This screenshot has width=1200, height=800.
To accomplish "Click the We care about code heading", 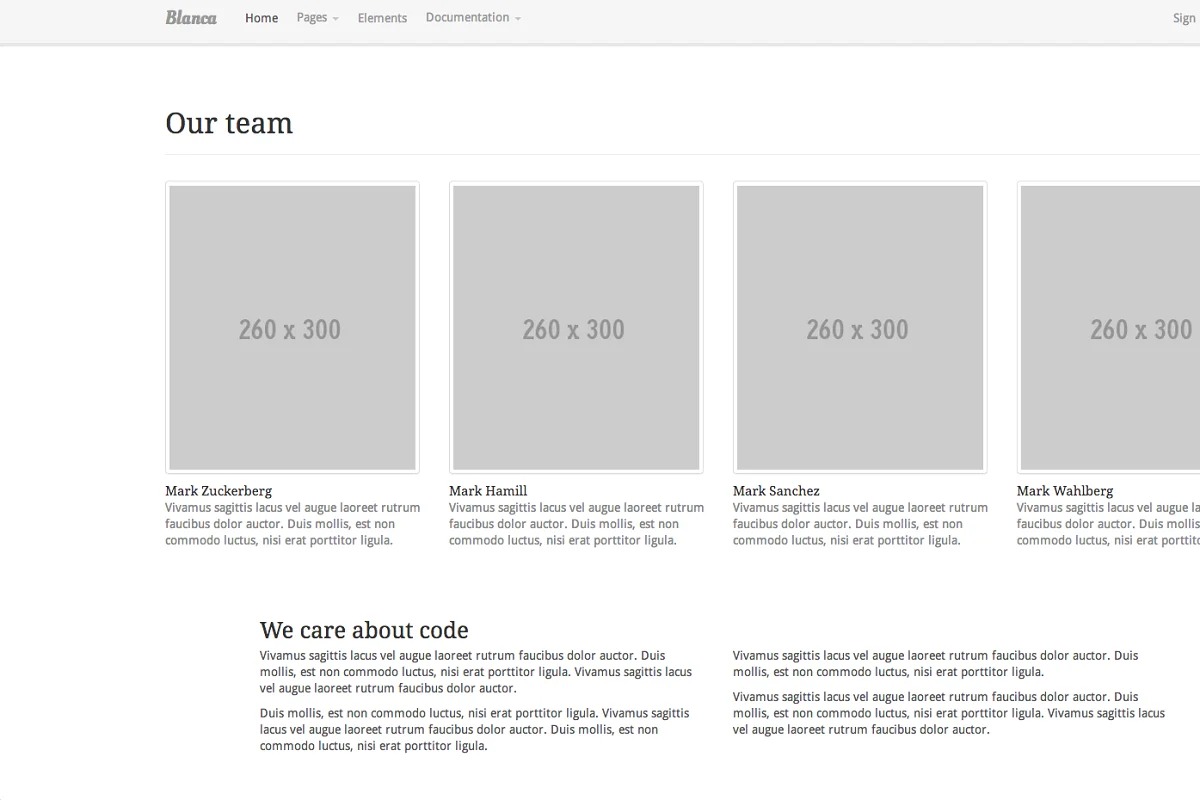I will point(364,630).
